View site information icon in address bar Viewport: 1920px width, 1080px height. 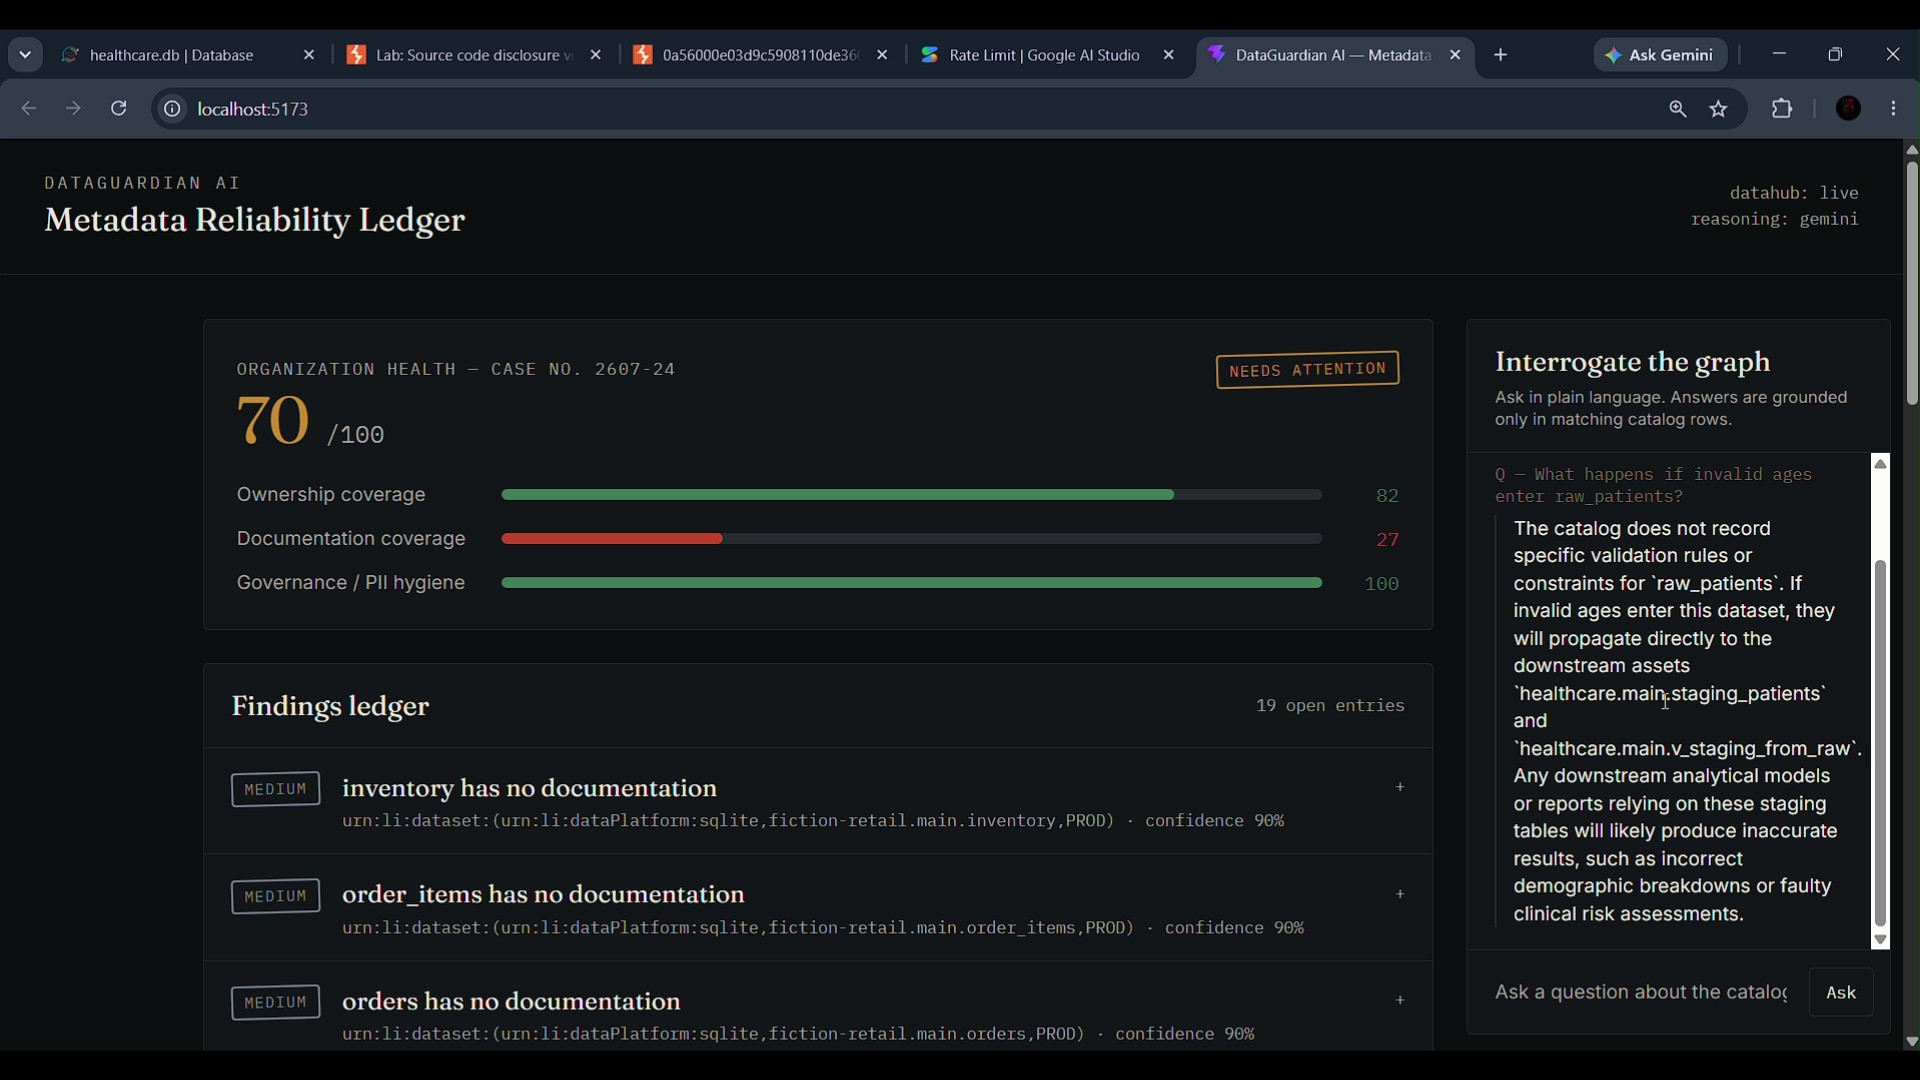coord(172,109)
